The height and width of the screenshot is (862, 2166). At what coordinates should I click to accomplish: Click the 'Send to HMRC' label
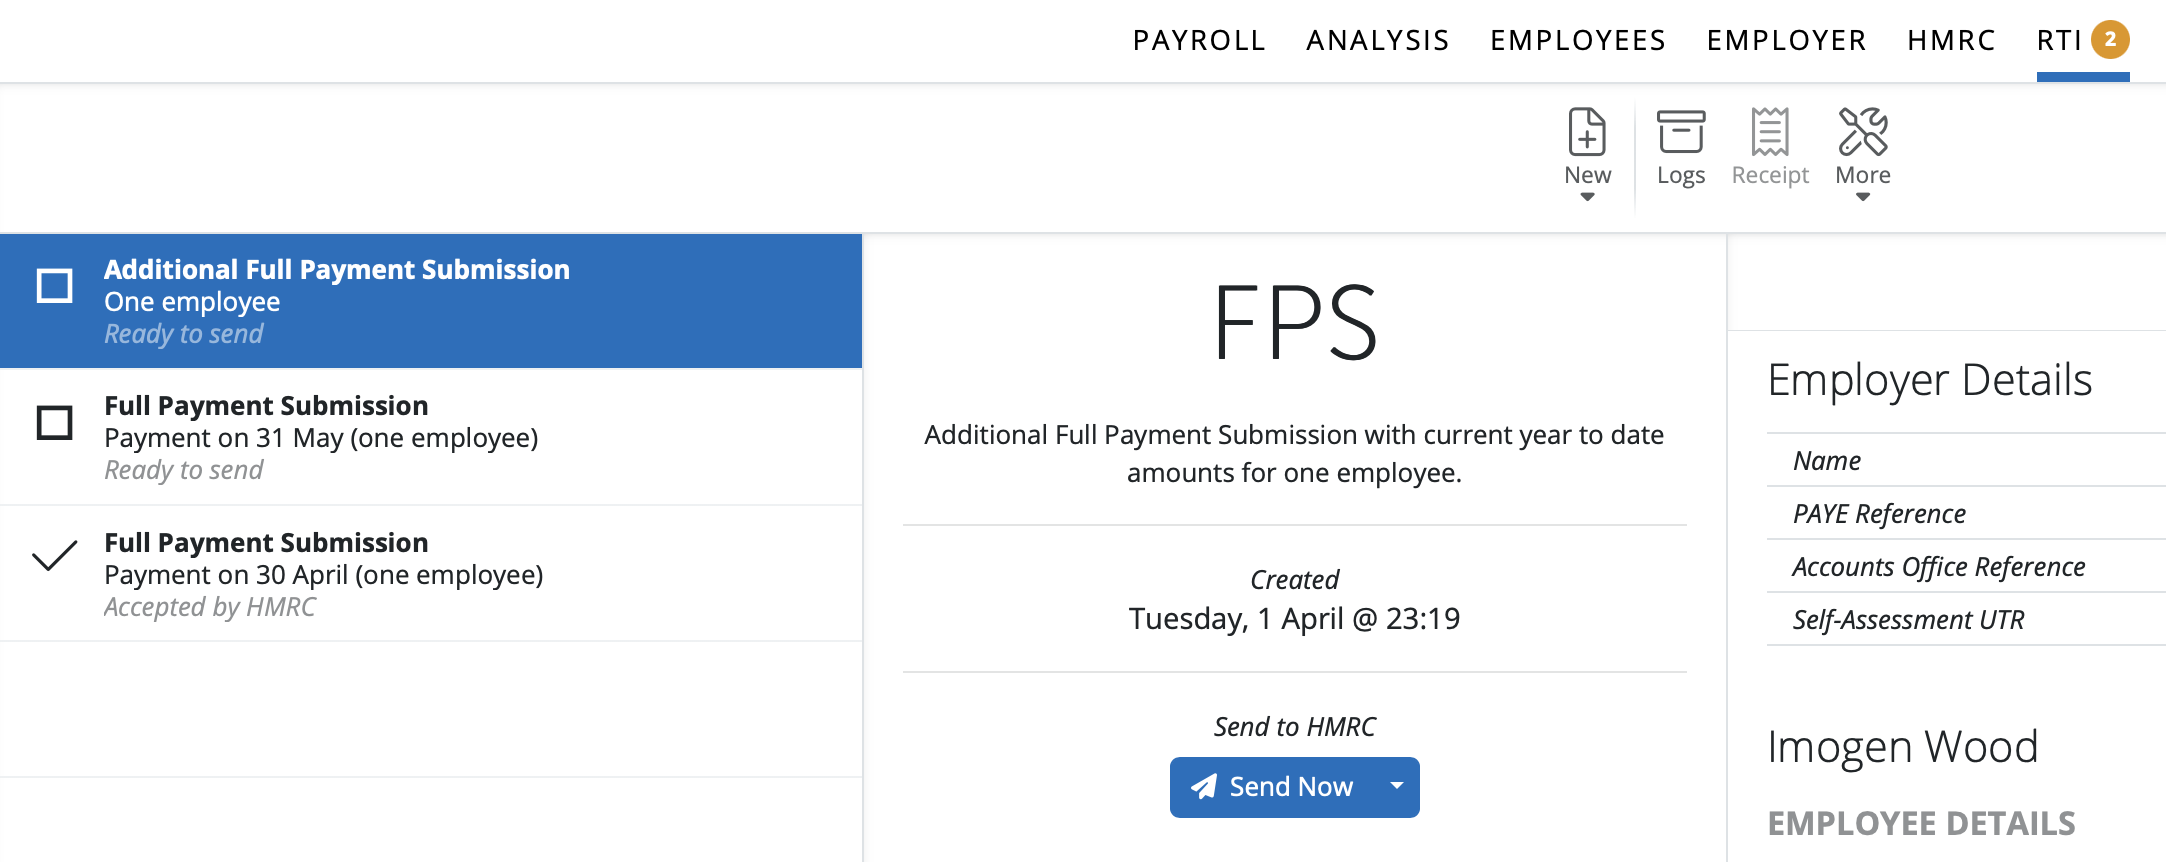pos(1294,727)
